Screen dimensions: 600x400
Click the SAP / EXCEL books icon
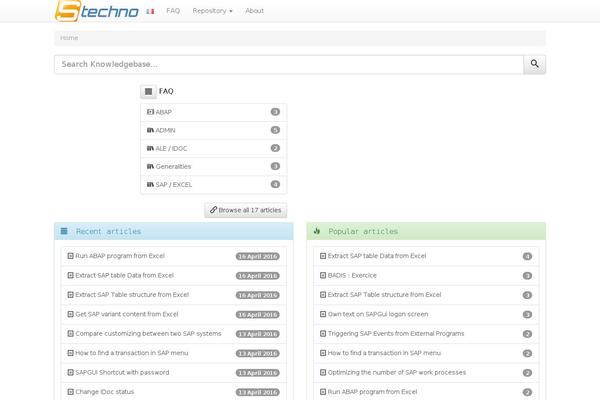pyautogui.click(x=150, y=184)
